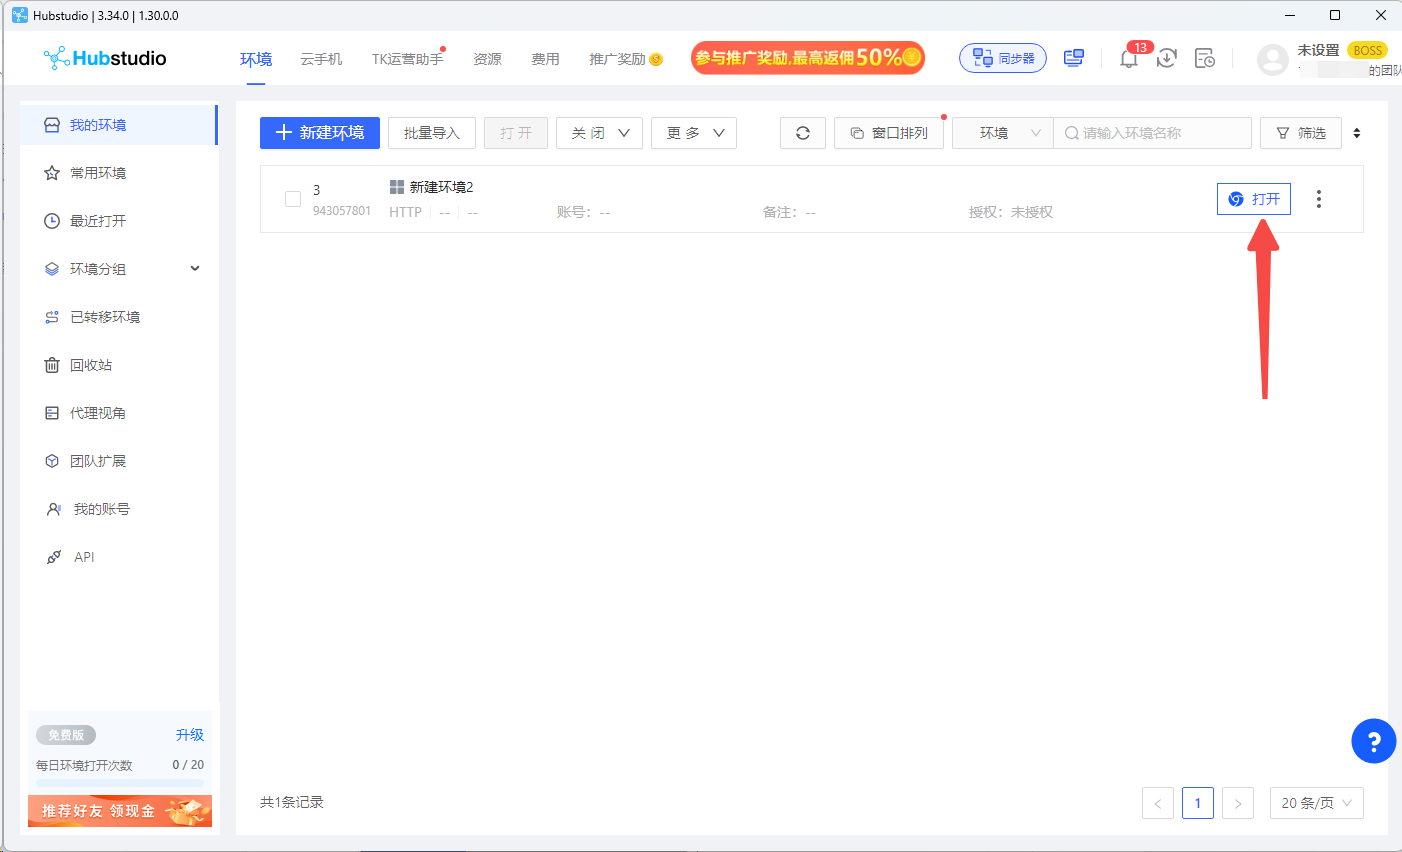Click the sort arrows icon
The height and width of the screenshot is (852, 1402).
coord(1357,133)
